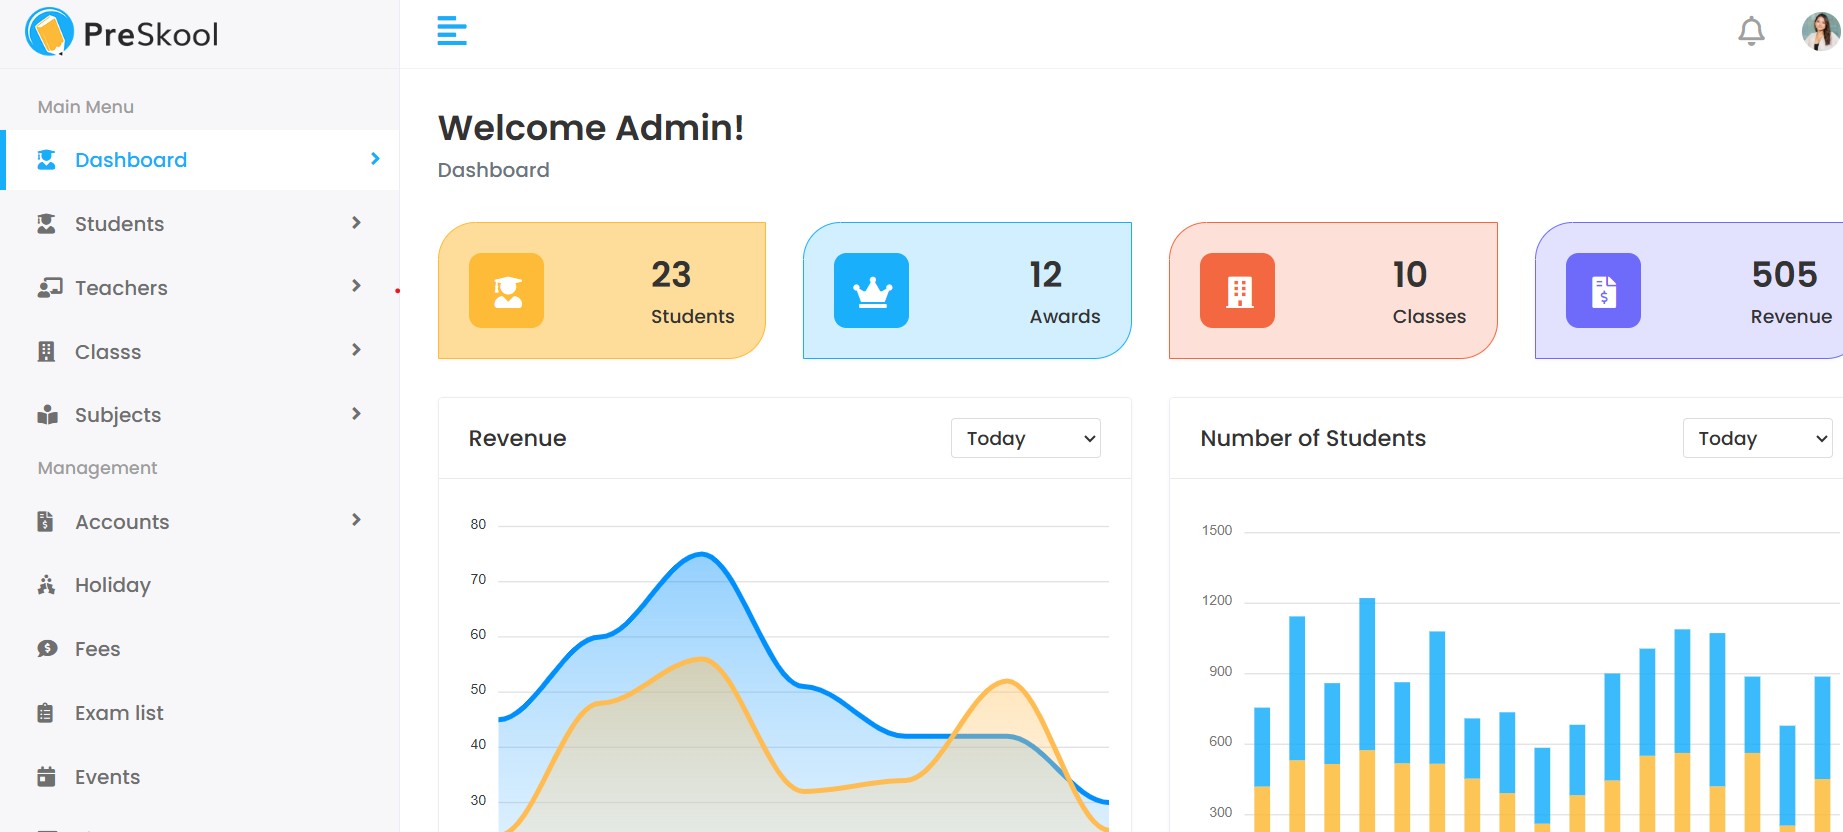Screen dimensions: 1843x832
Task: Open the Classs menu item
Action: tap(108, 352)
